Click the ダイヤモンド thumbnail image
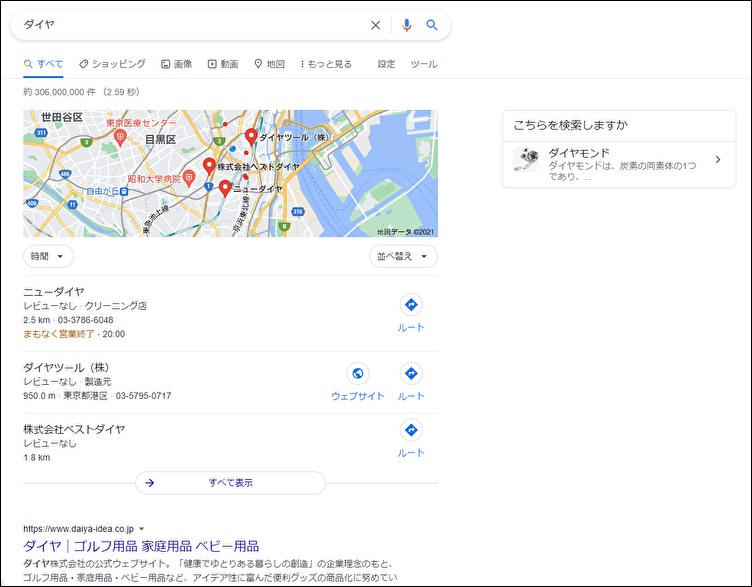This screenshot has height=587, width=752. tap(526, 160)
